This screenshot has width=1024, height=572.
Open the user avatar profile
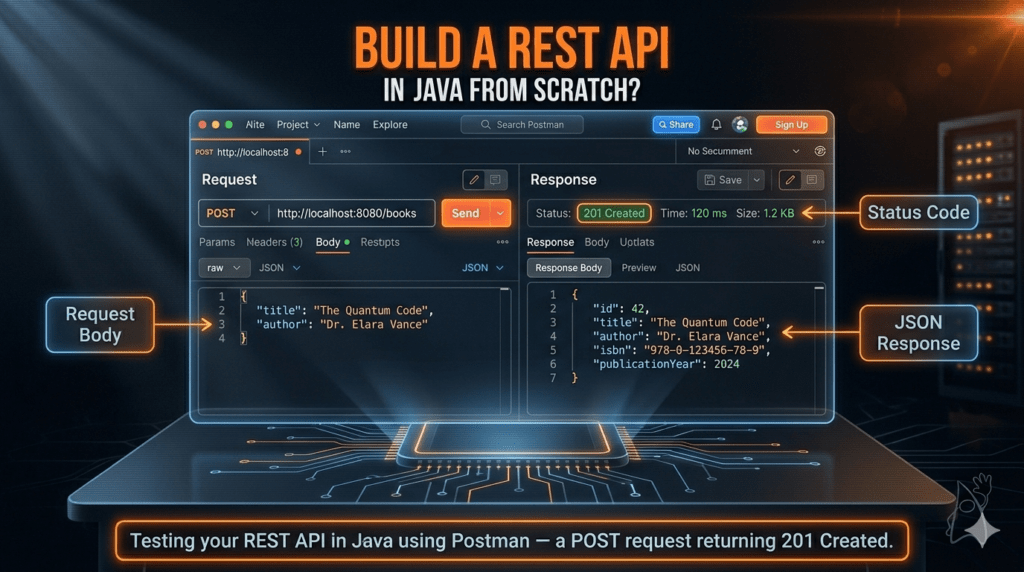[x=740, y=124]
